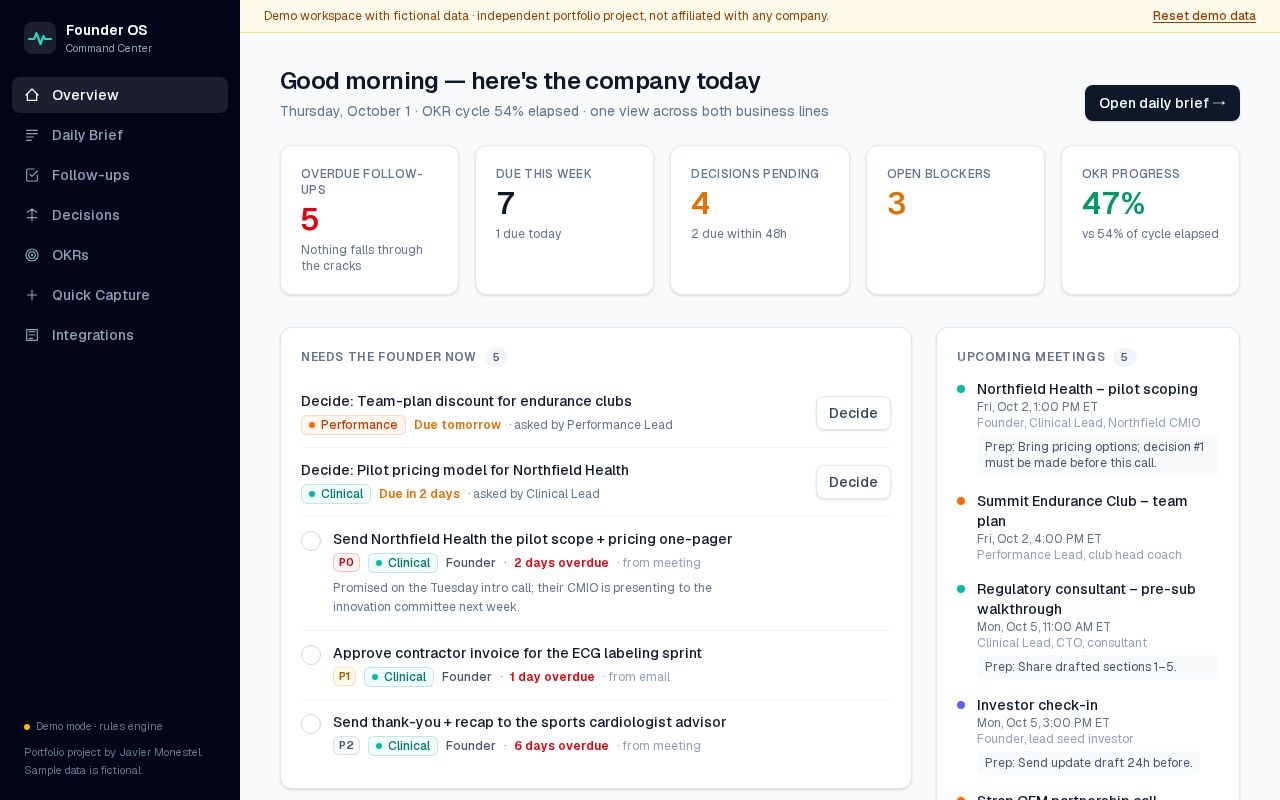Click prep note 'Share drafted sections 1–5.'
This screenshot has height=800, width=1280.
click(x=1098, y=667)
